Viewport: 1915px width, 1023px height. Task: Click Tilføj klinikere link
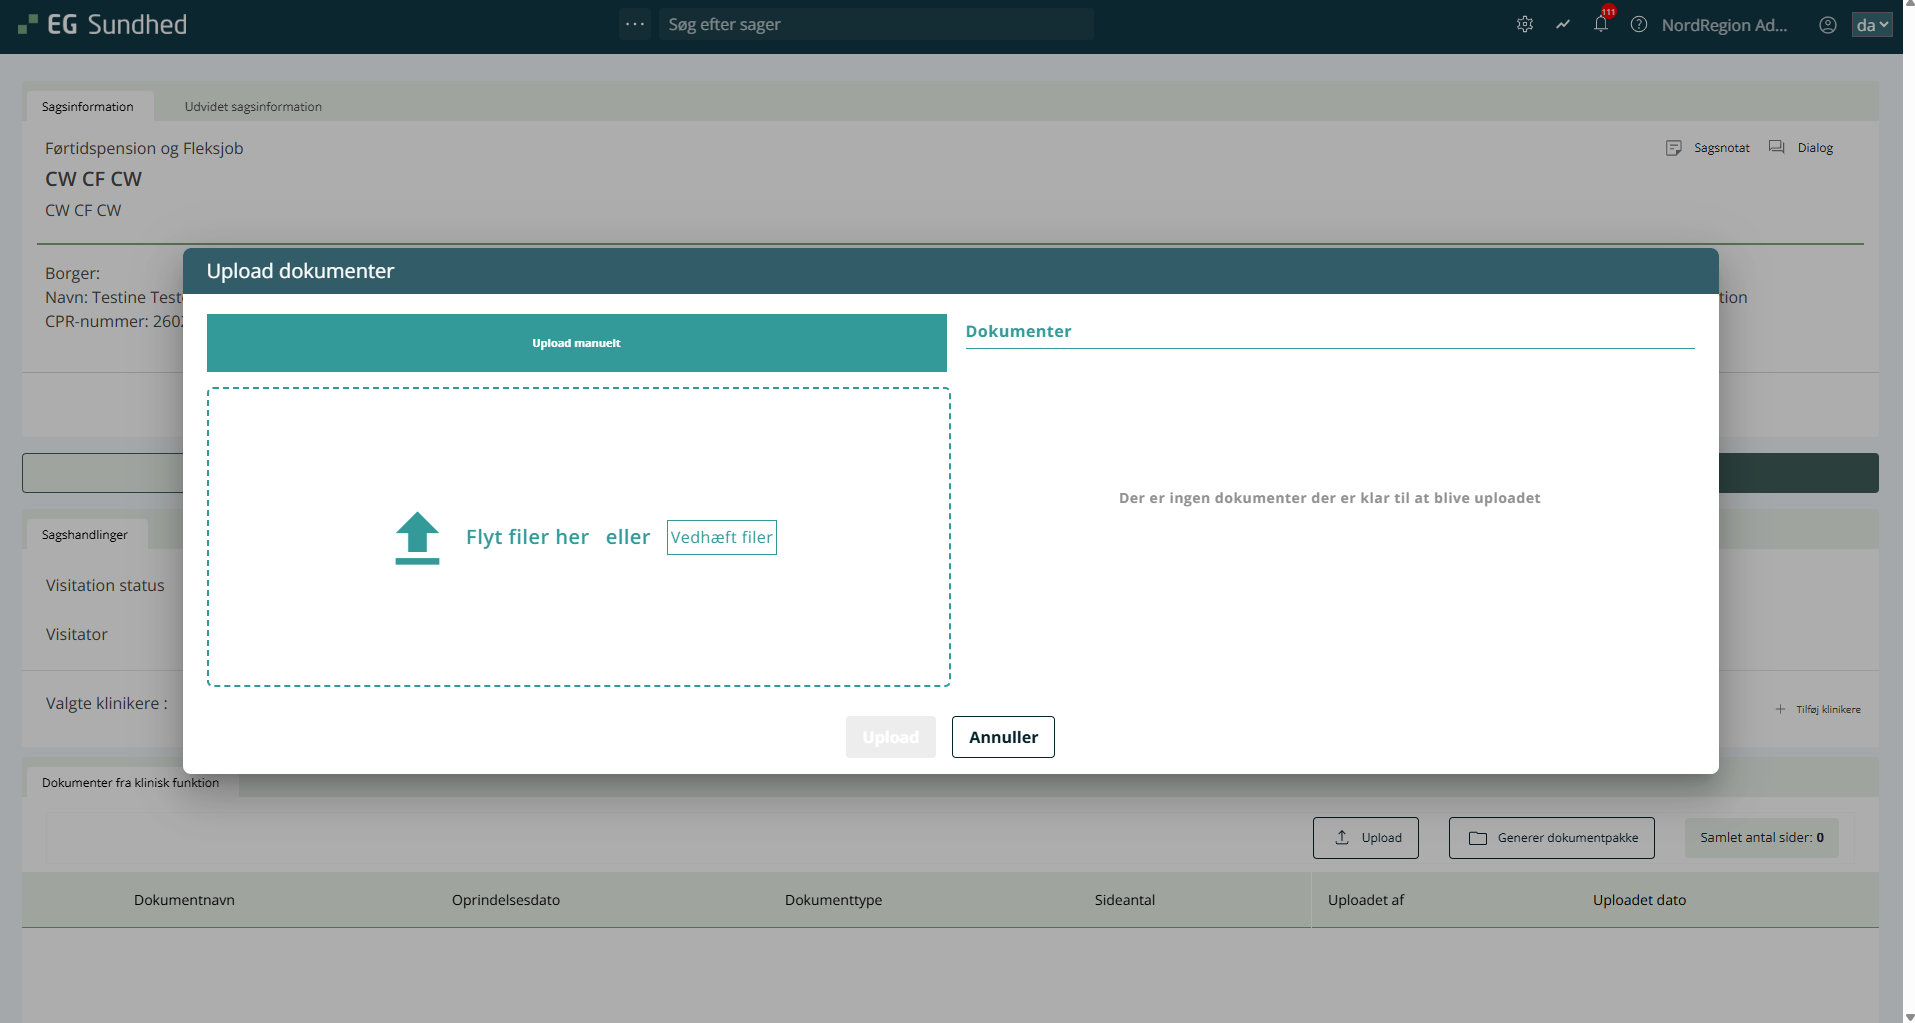coord(1819,710)
